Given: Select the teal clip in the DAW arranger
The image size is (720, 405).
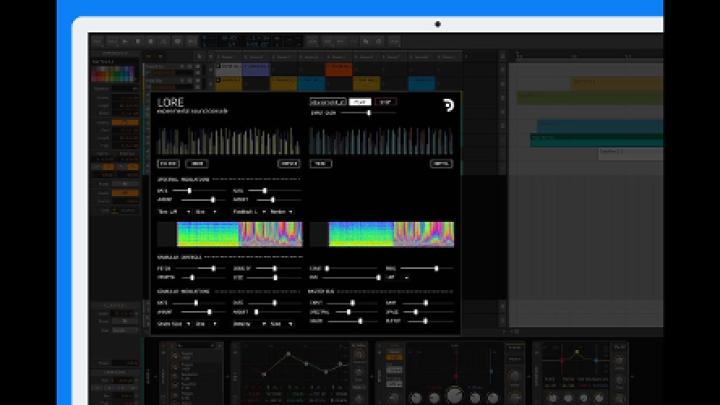Looking at the screenshot, I should [596, 141].
